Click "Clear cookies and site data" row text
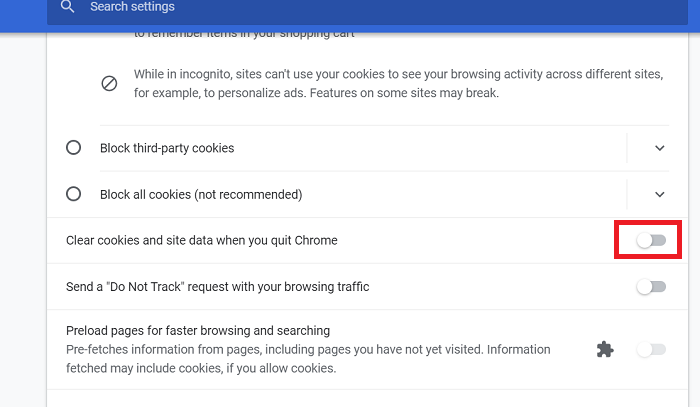 (x=201, y=241)
